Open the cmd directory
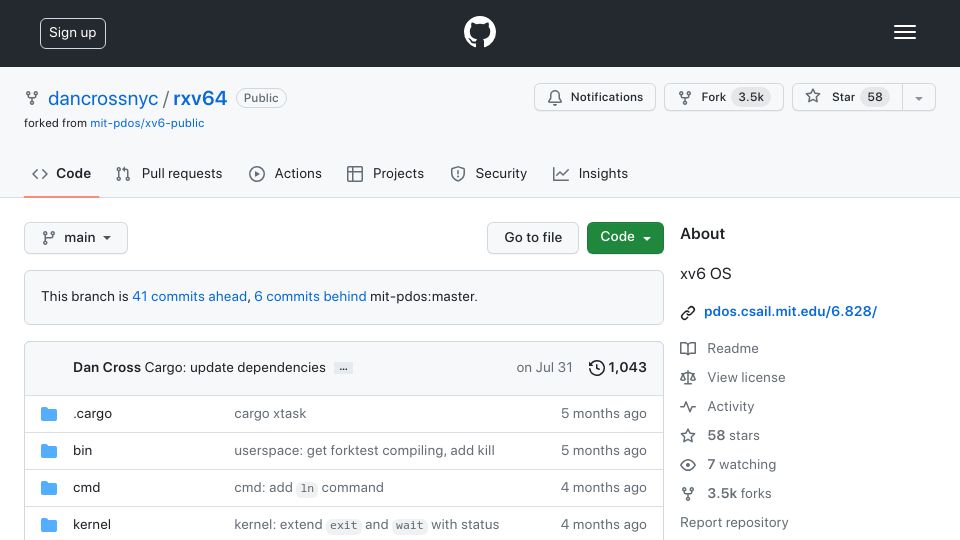 coord(86,487)
